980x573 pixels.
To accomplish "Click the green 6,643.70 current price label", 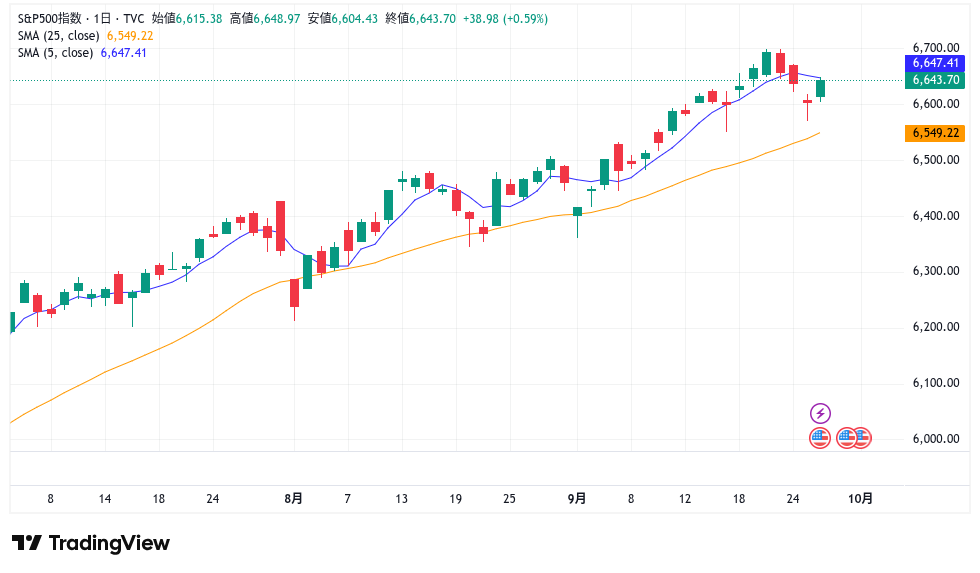I will [x=934, y=80].
